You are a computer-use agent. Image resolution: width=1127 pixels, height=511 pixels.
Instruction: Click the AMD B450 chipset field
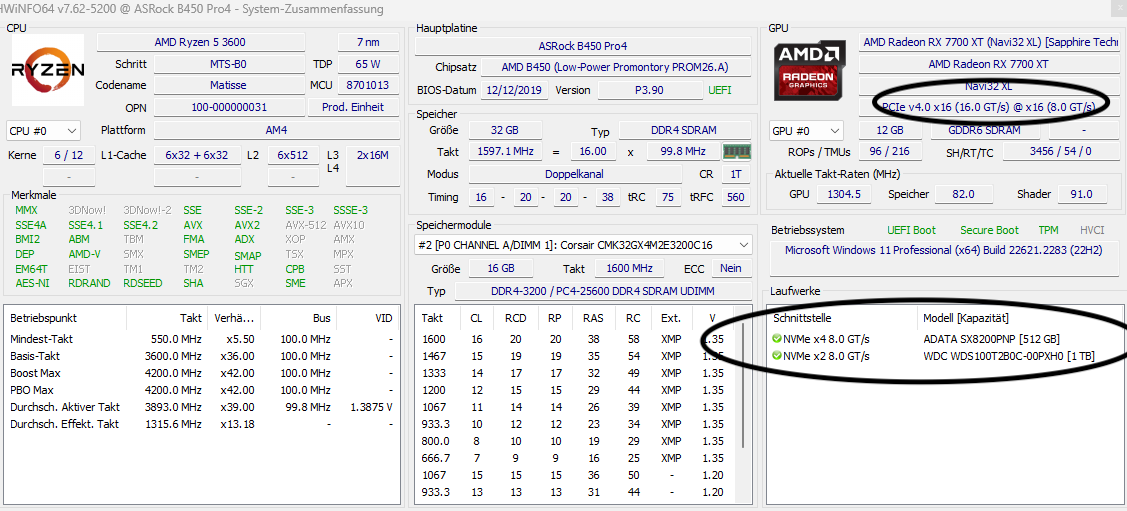[x=616, y=68]
